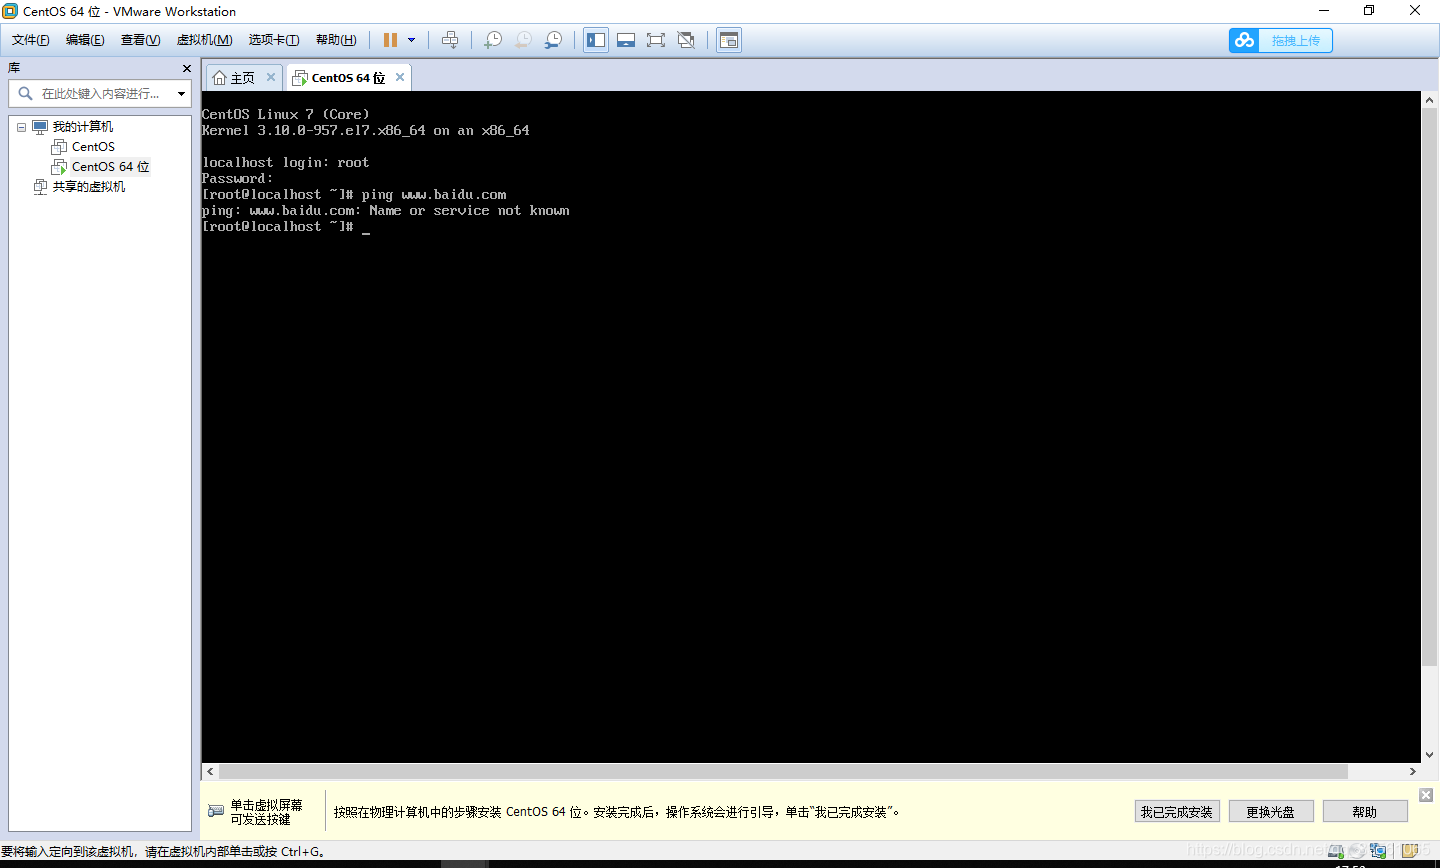Click the keyboard hint icon in install bar
The width and height of the screenshot is (1440, 868).
click(216, 811)
